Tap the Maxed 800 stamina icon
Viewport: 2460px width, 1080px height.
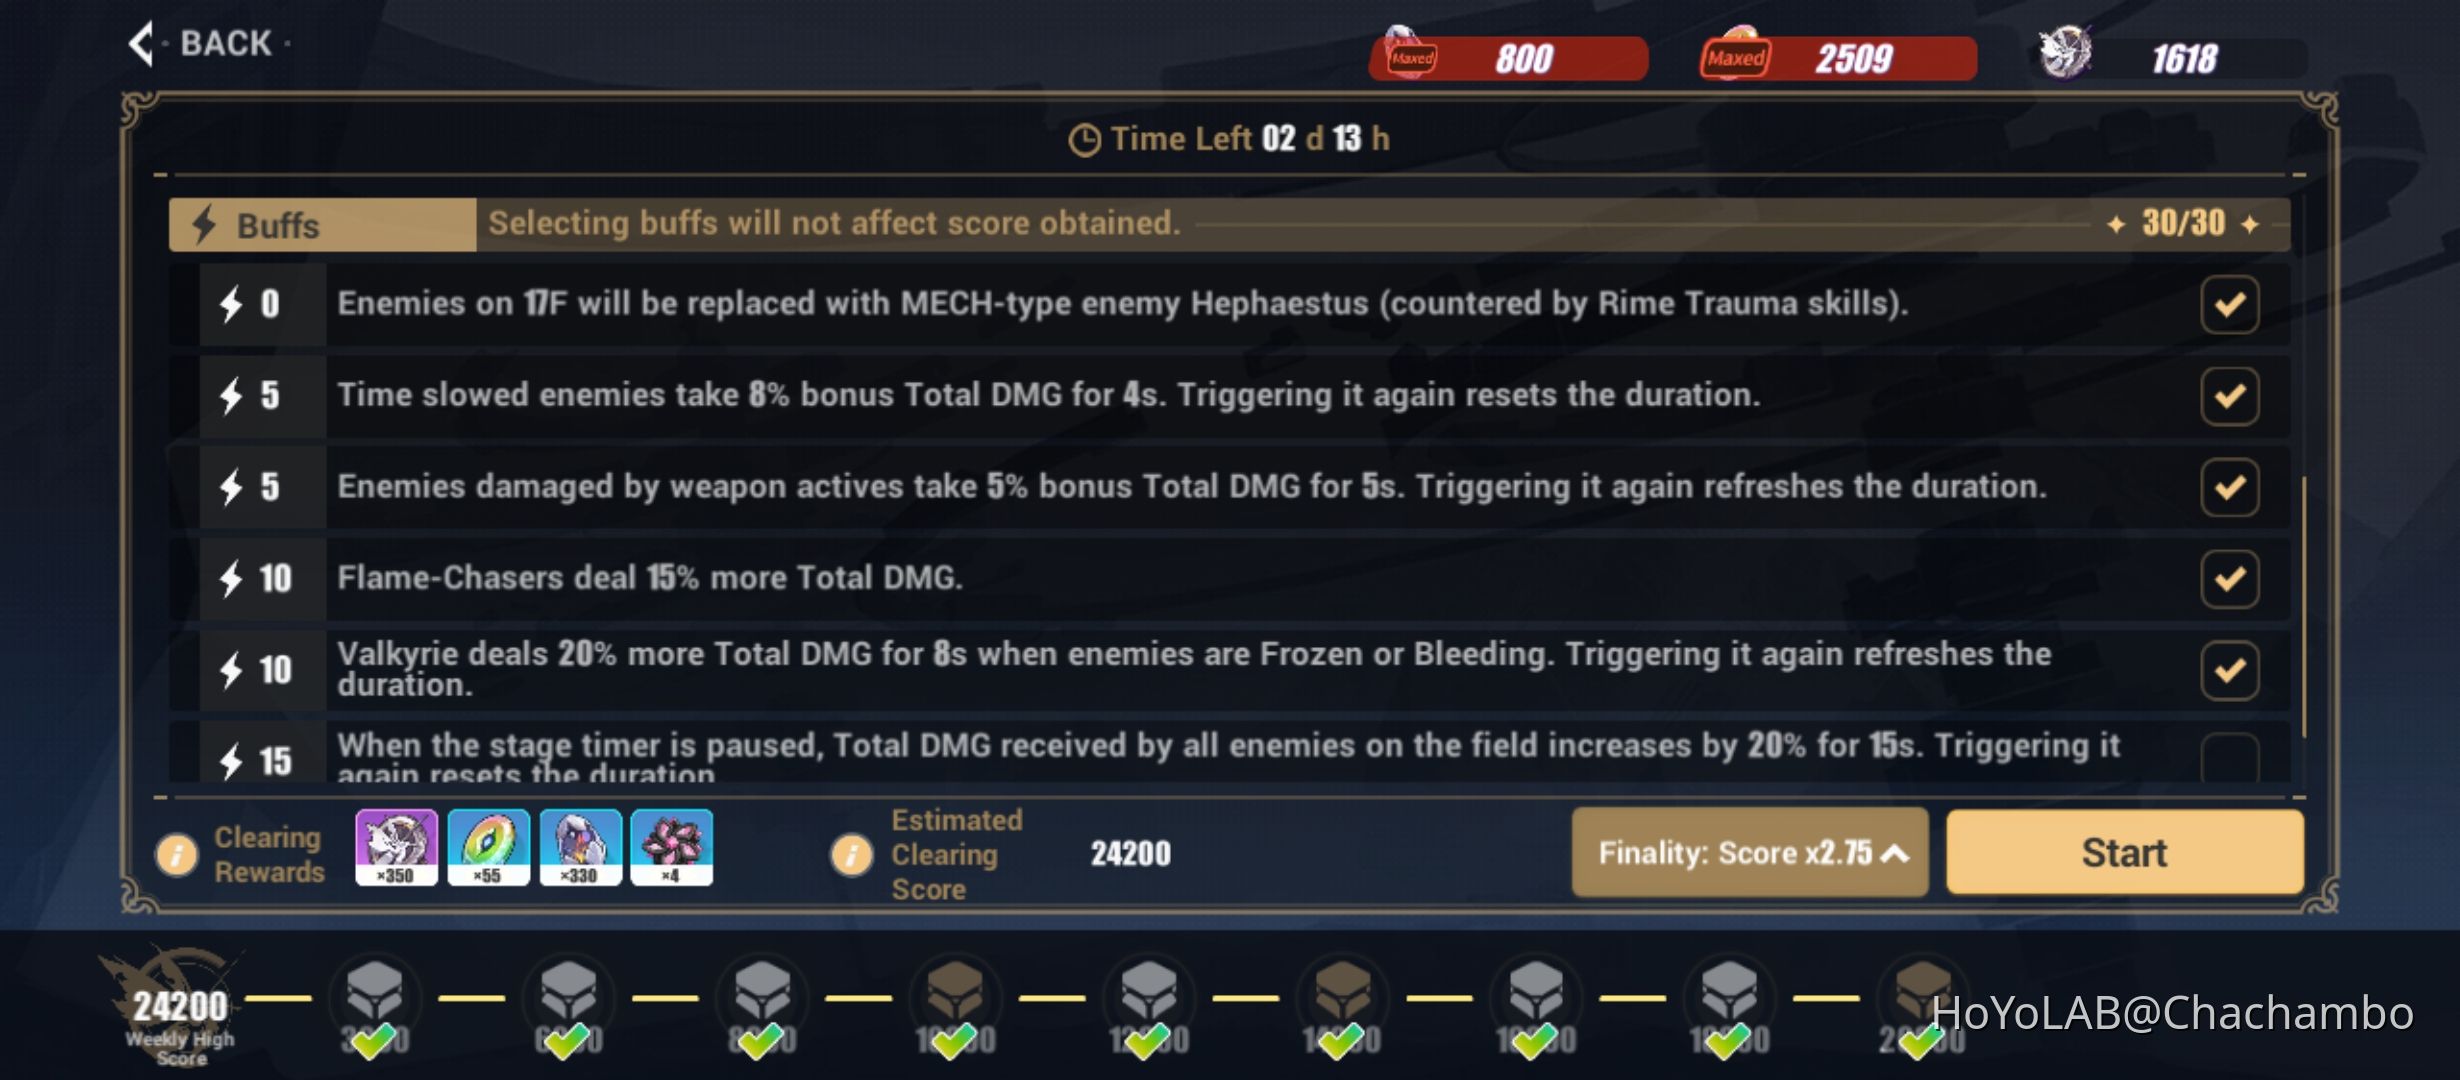[x=1411, y=55]
